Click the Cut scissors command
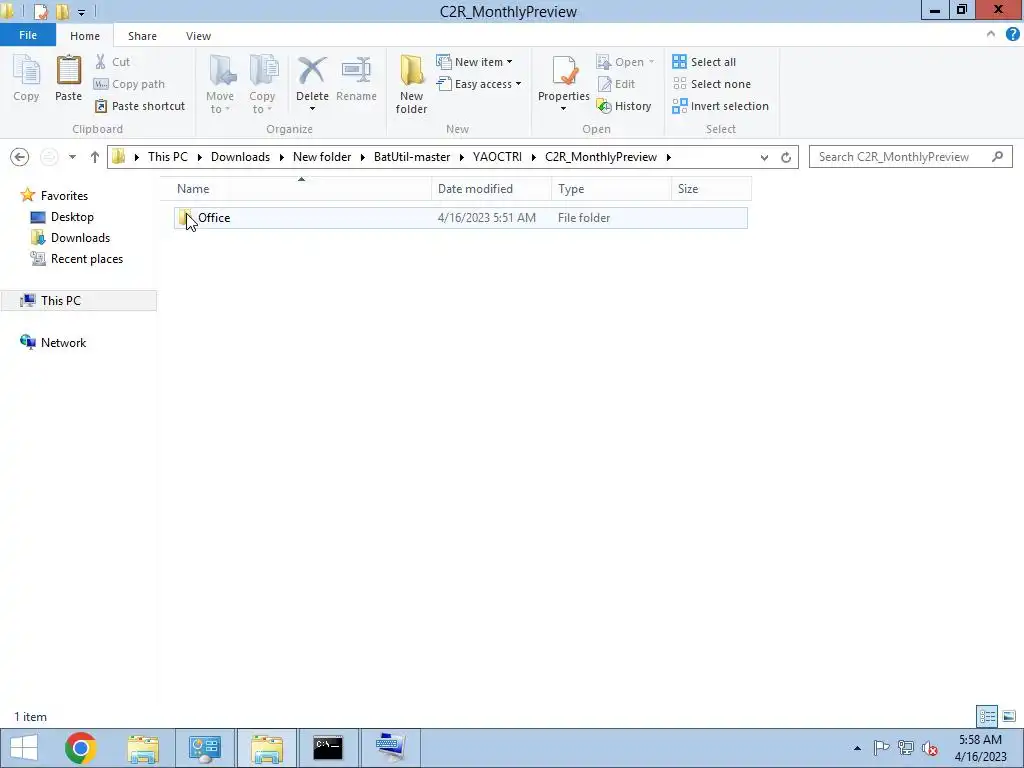The height and width of the screenshot is (768, 1024). click(112, 61)
